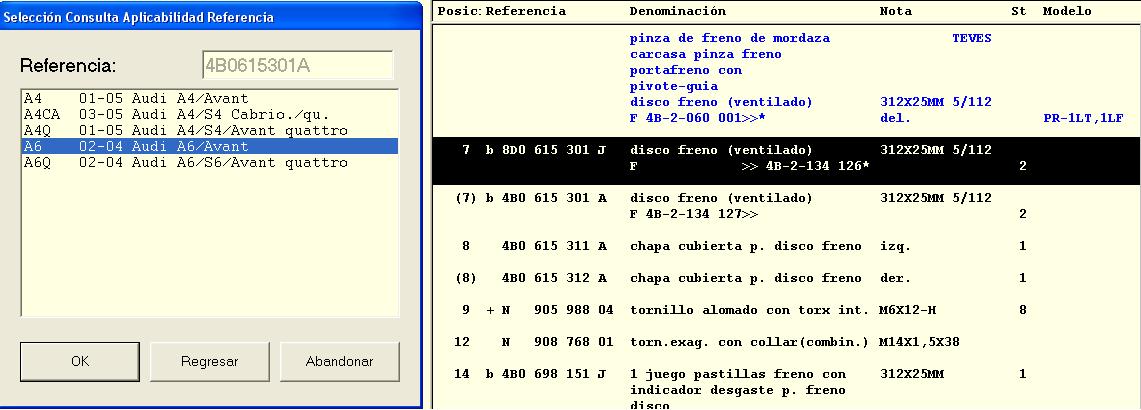Click 'F 4B-2-060 001>>*' chassis text
Image resolution: width=1141 pixels, height=410 pixels.
pyautogui.click(x=698, y=118)
